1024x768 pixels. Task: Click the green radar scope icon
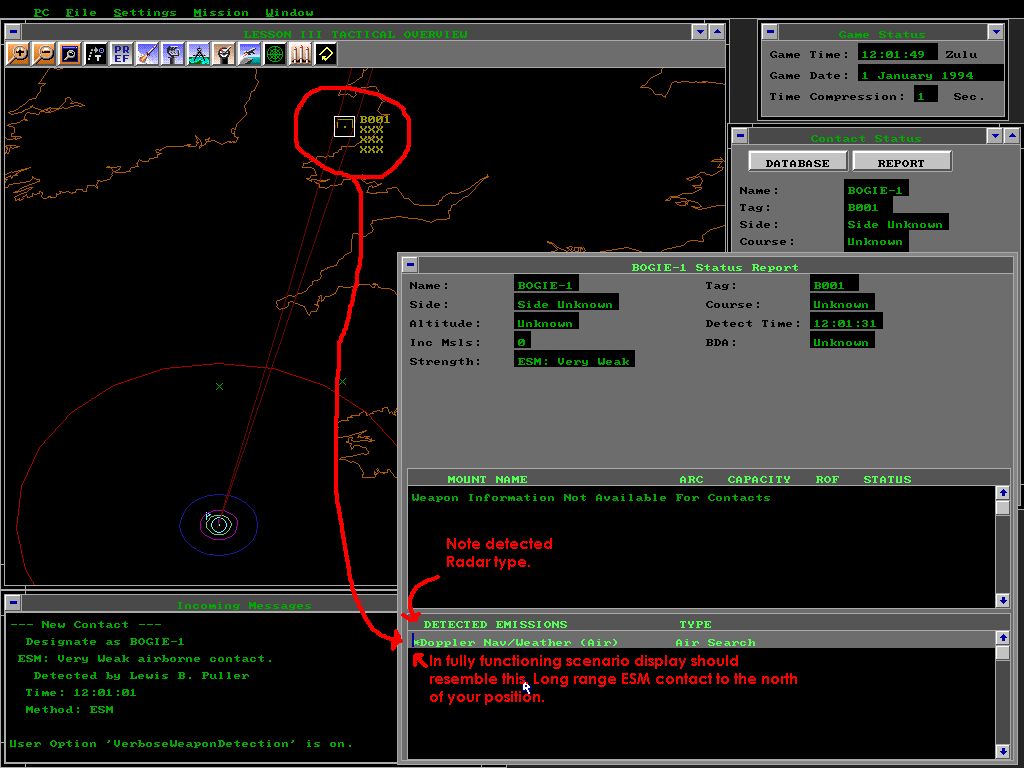pos(275,54)
